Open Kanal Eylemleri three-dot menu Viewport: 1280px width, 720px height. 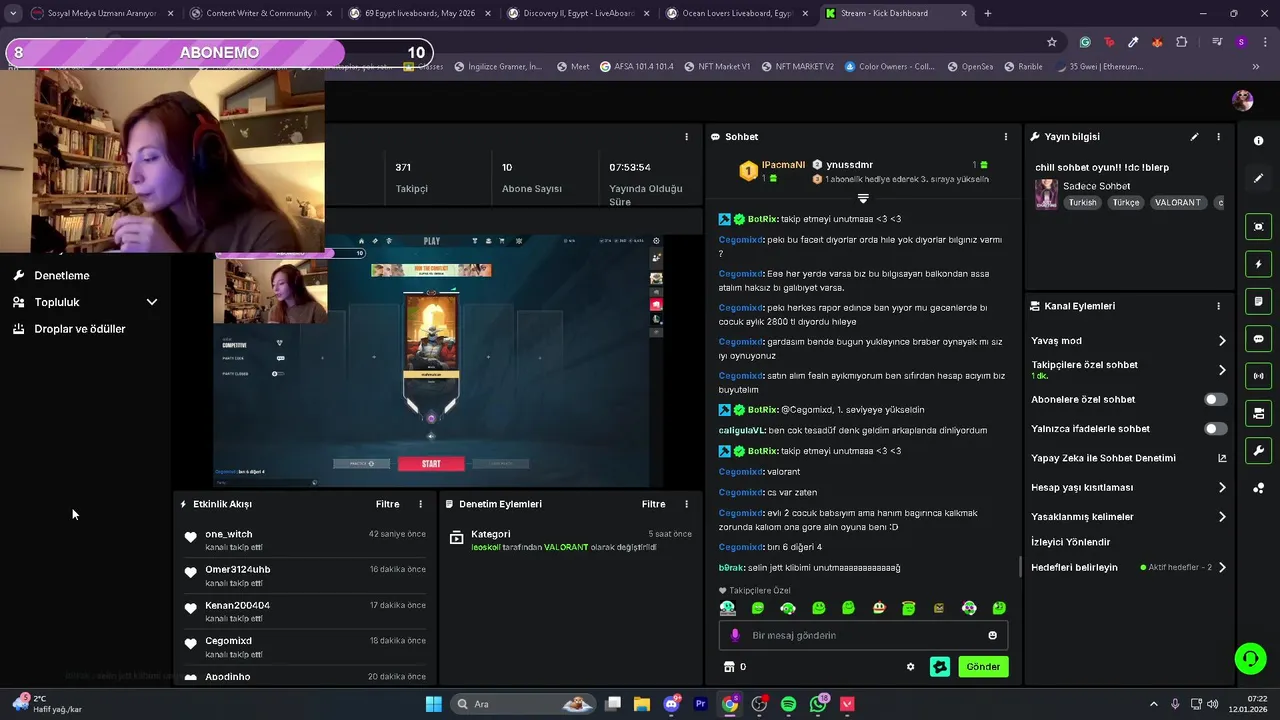coord(1218,306)
